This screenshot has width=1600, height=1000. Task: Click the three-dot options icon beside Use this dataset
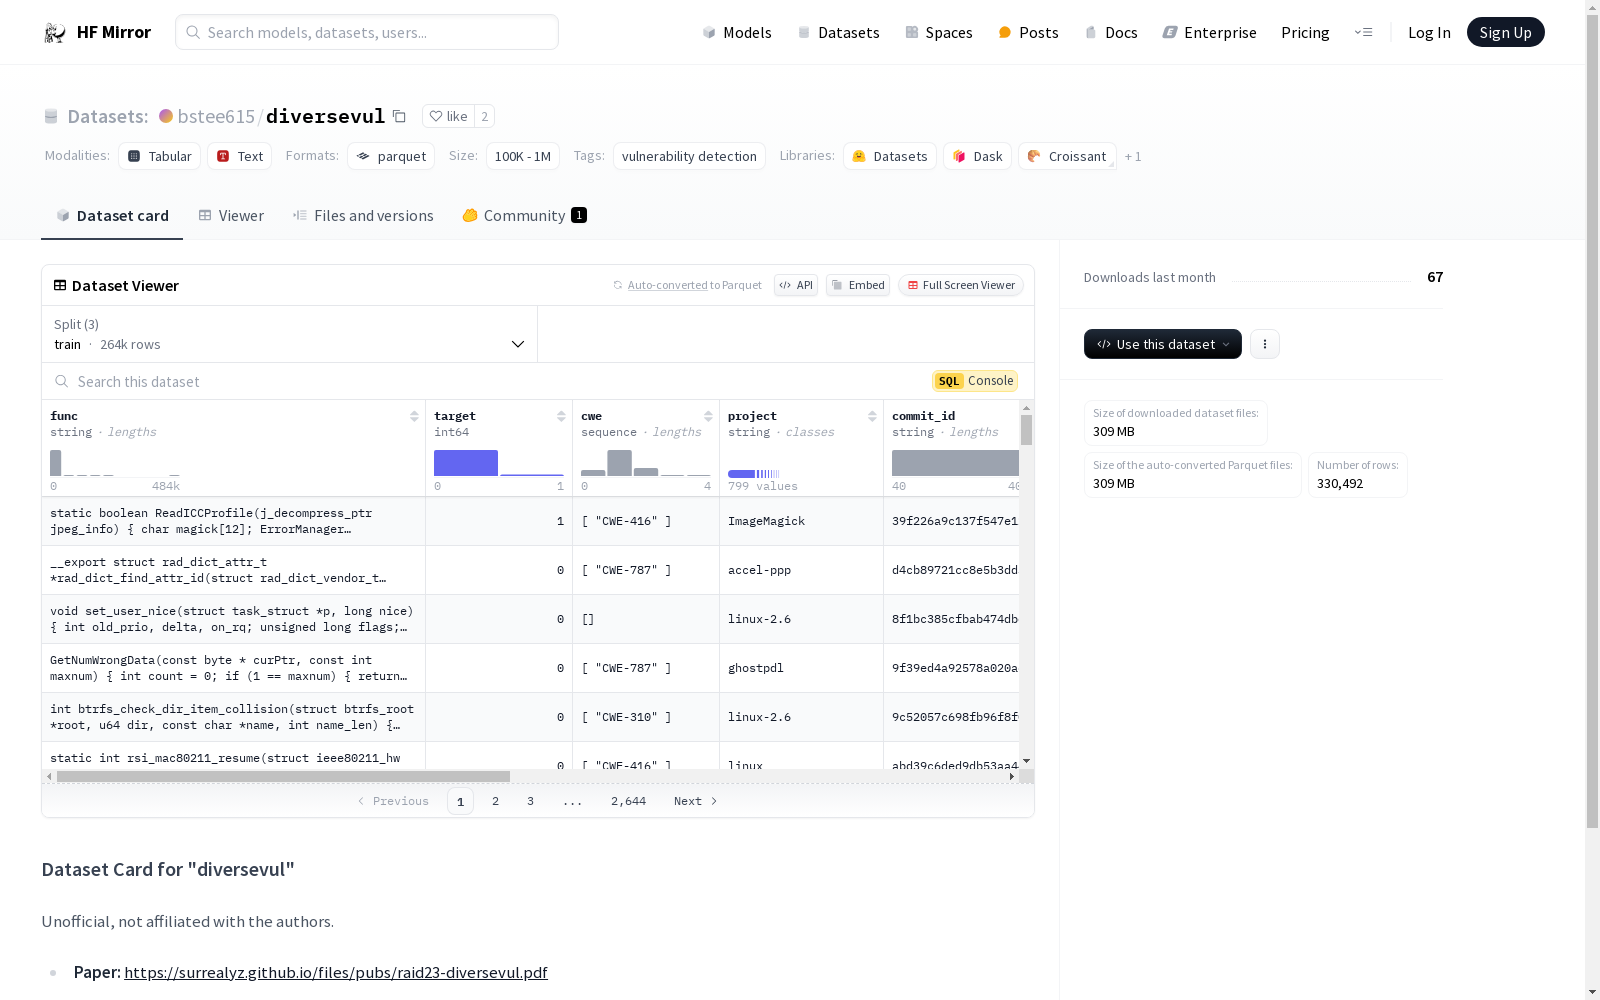[1264, 344]
